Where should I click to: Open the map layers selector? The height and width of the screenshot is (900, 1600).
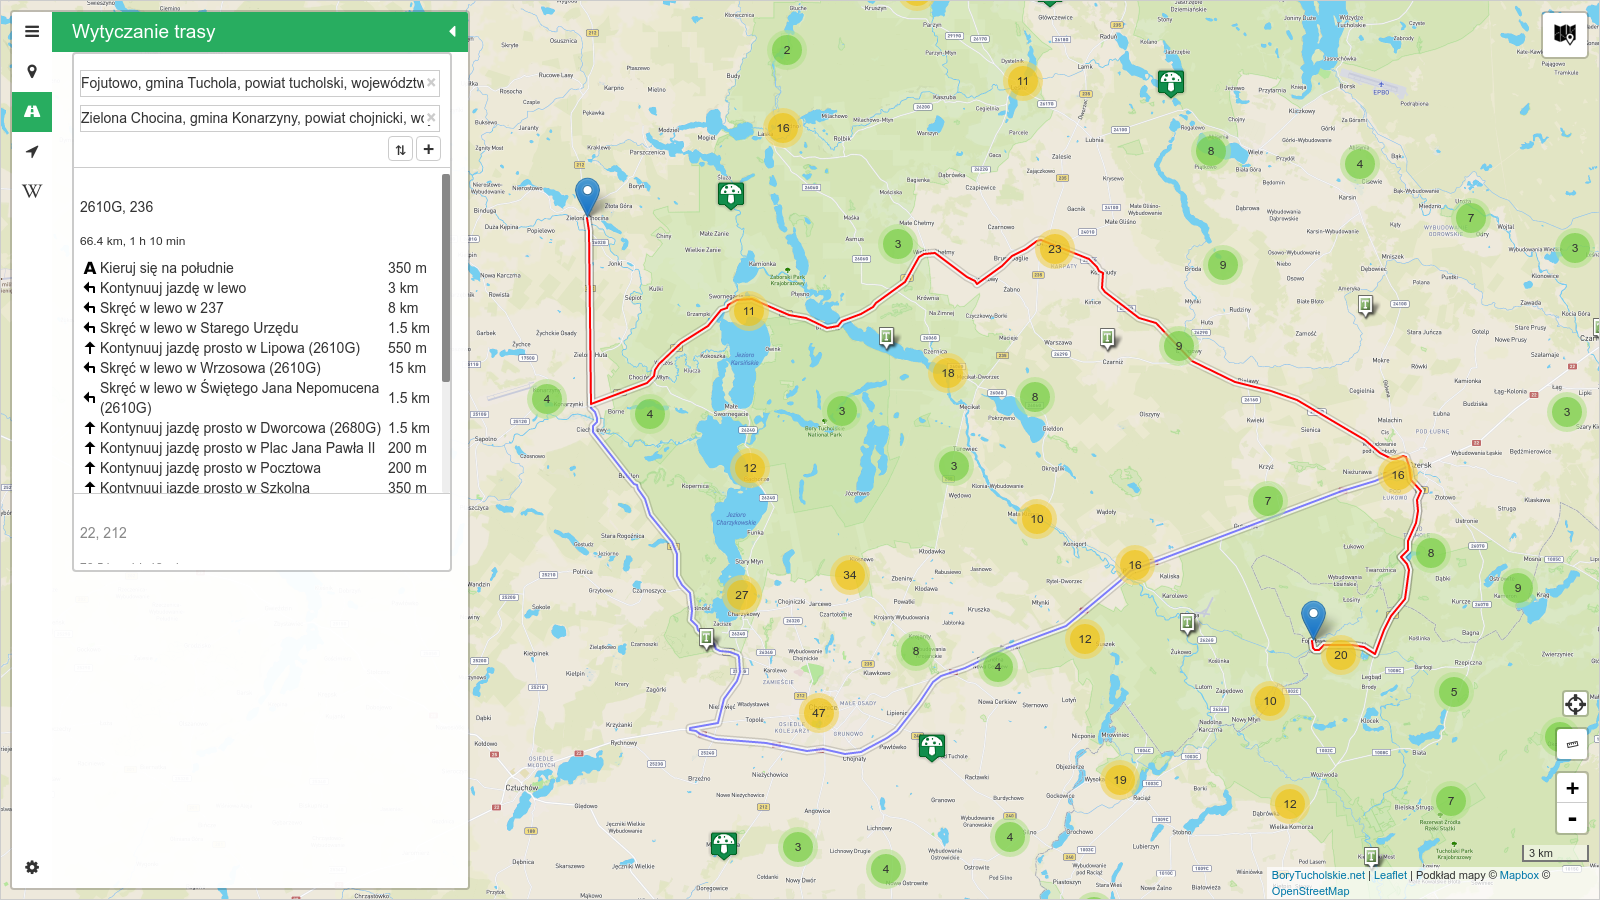1564,35
